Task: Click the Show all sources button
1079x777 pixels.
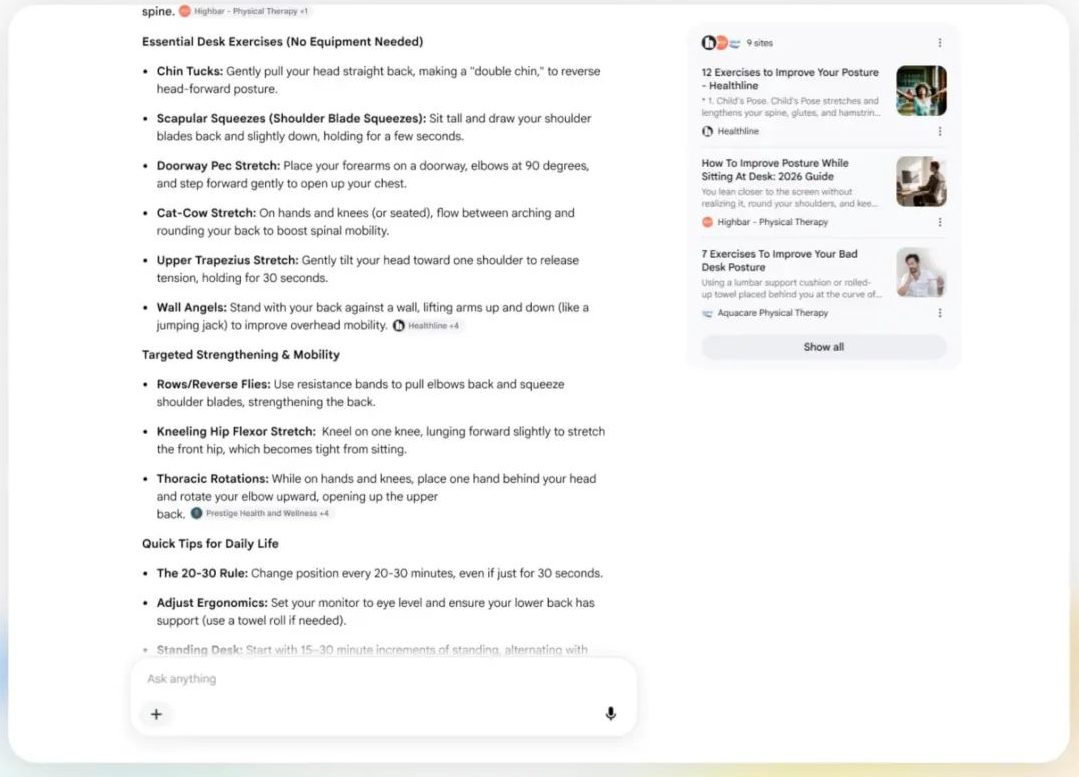Action: coord(824,347)
